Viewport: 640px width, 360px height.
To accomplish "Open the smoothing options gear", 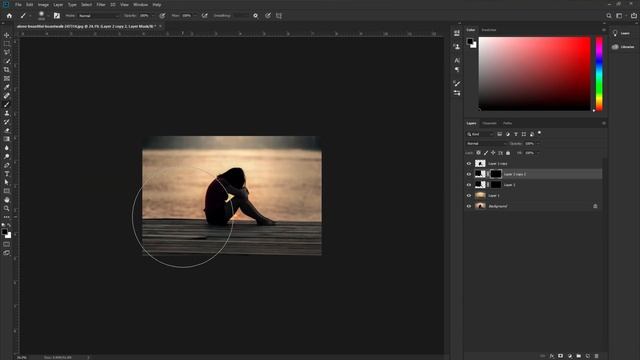I will 255,16.
